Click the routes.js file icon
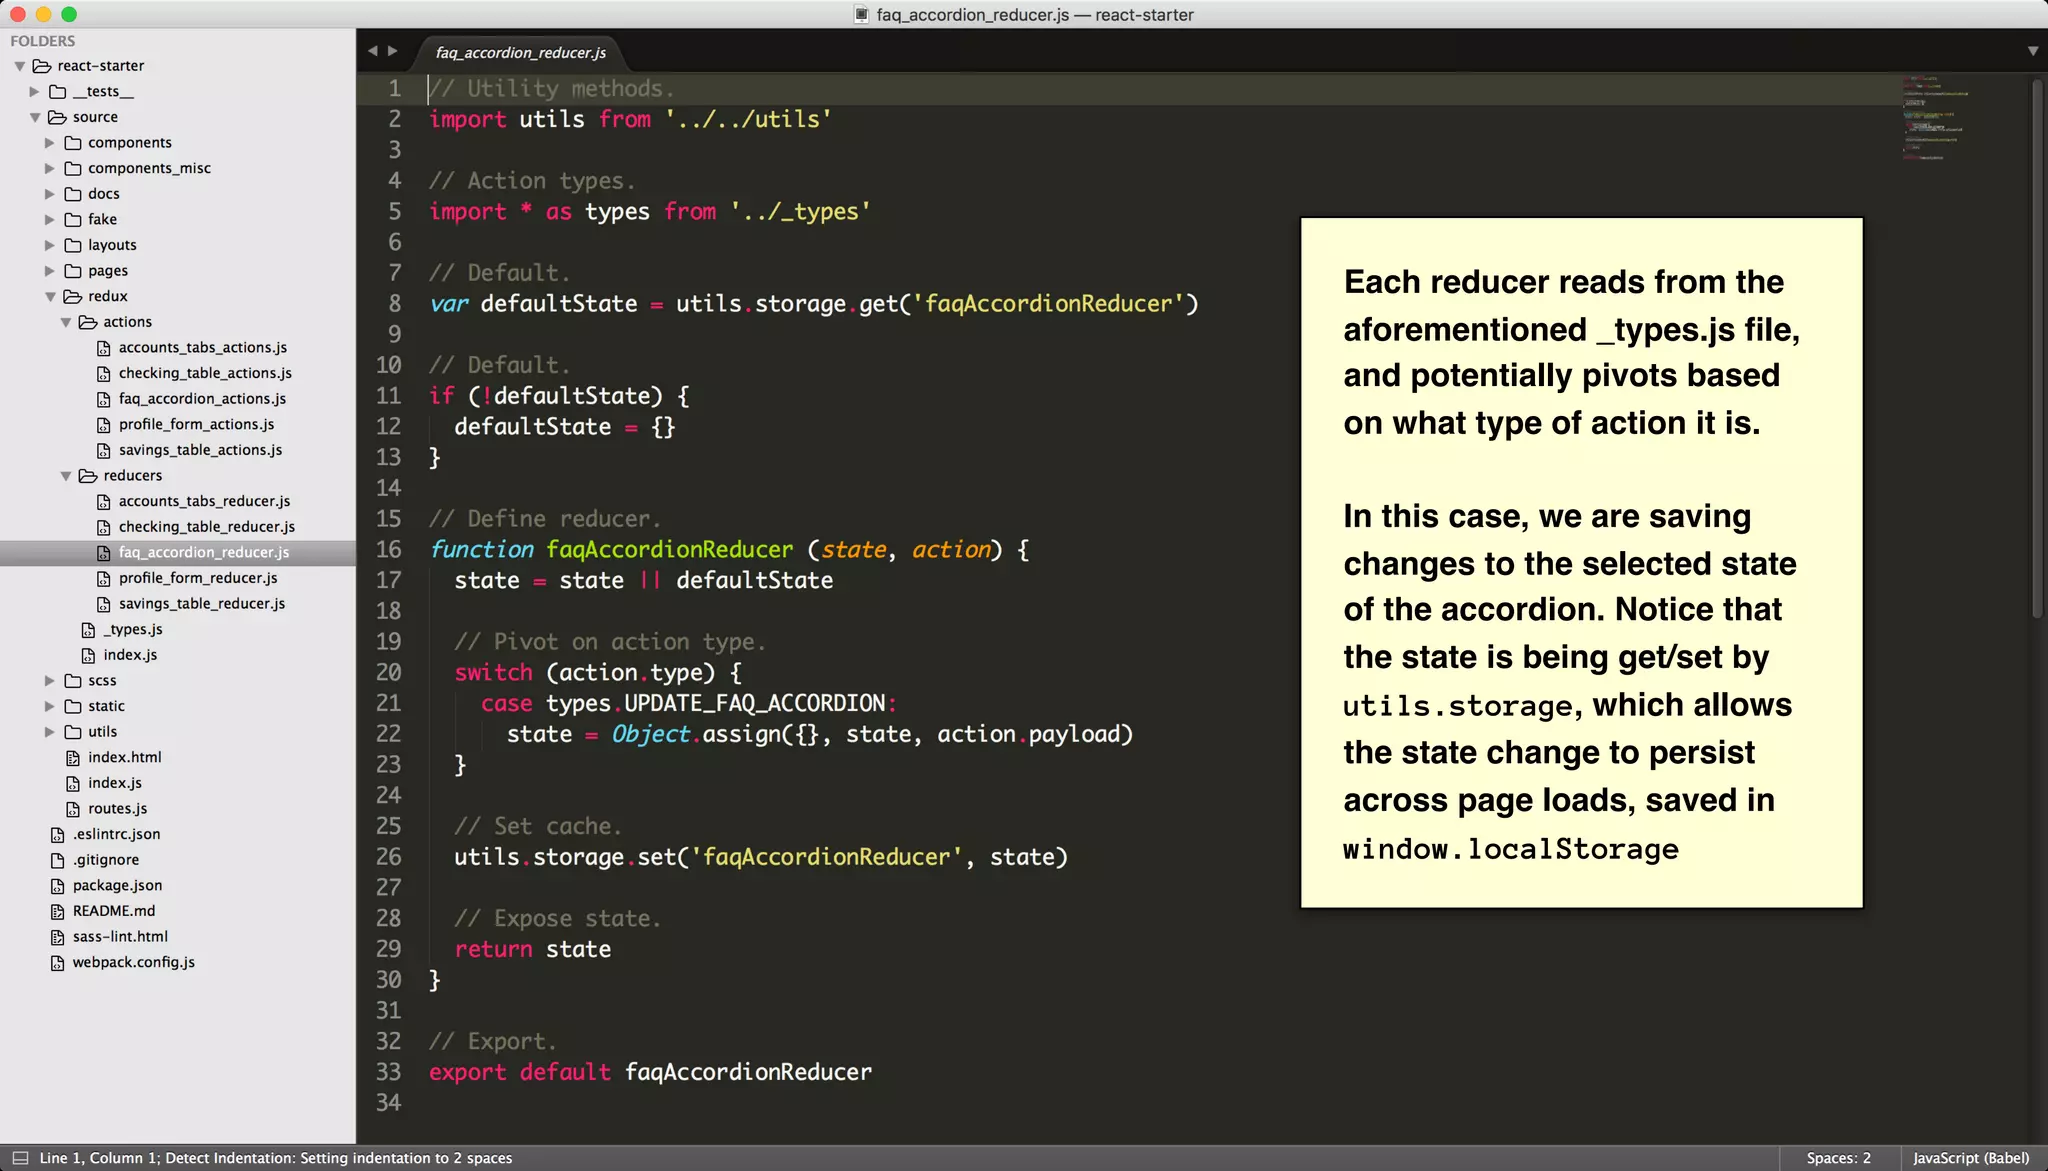 coord(73,809)
